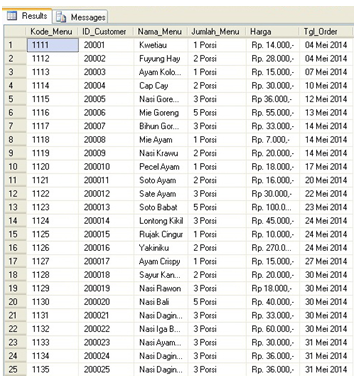This screenshot has width=360, height=381.
Task: Click cell with Kode_Menu 1135
Action: tap(53, 370)
